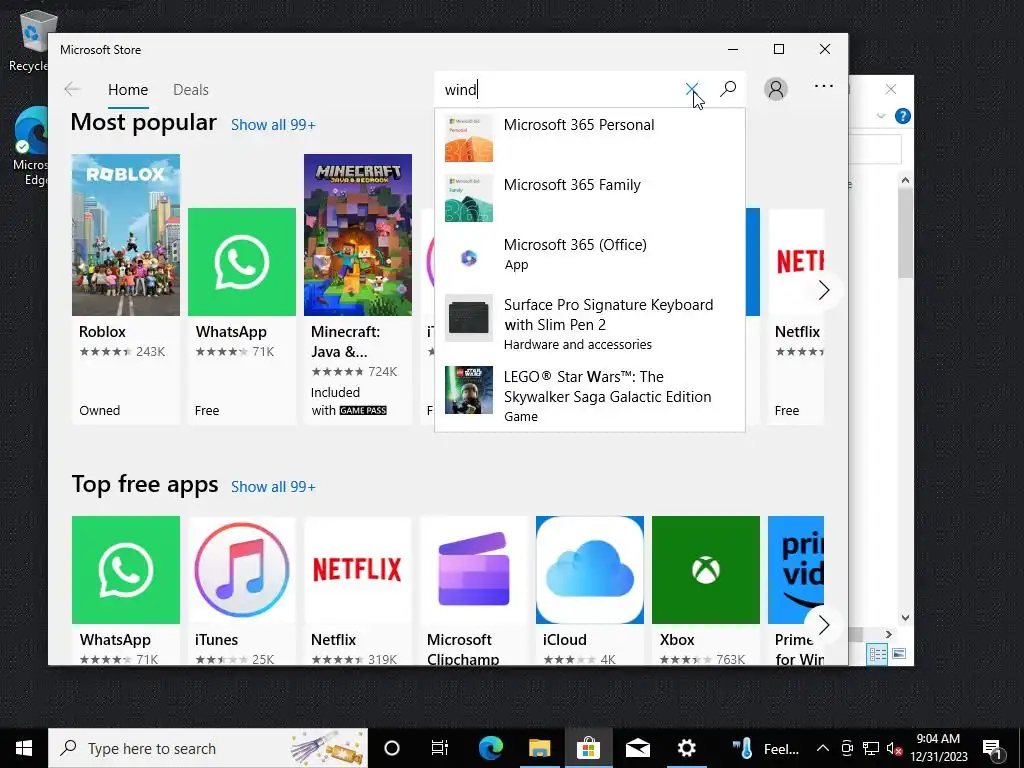Open Roblox tile in Most popular
Screen dimensions: 1024x768
coord(125,289)
